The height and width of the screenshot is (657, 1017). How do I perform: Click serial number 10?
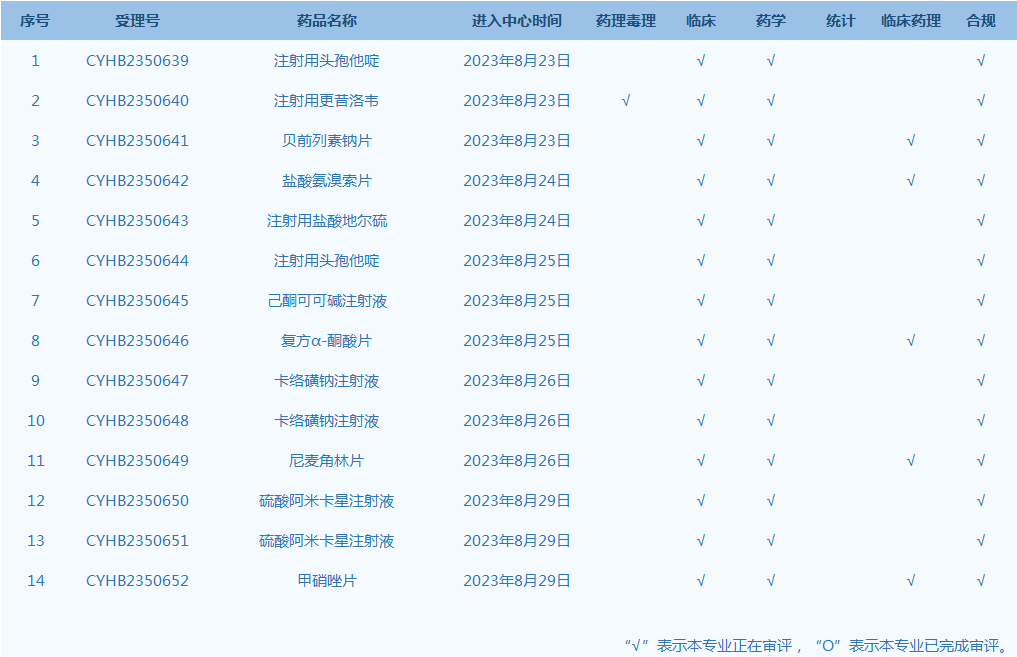pyautogui.click(x=36, y=421)
